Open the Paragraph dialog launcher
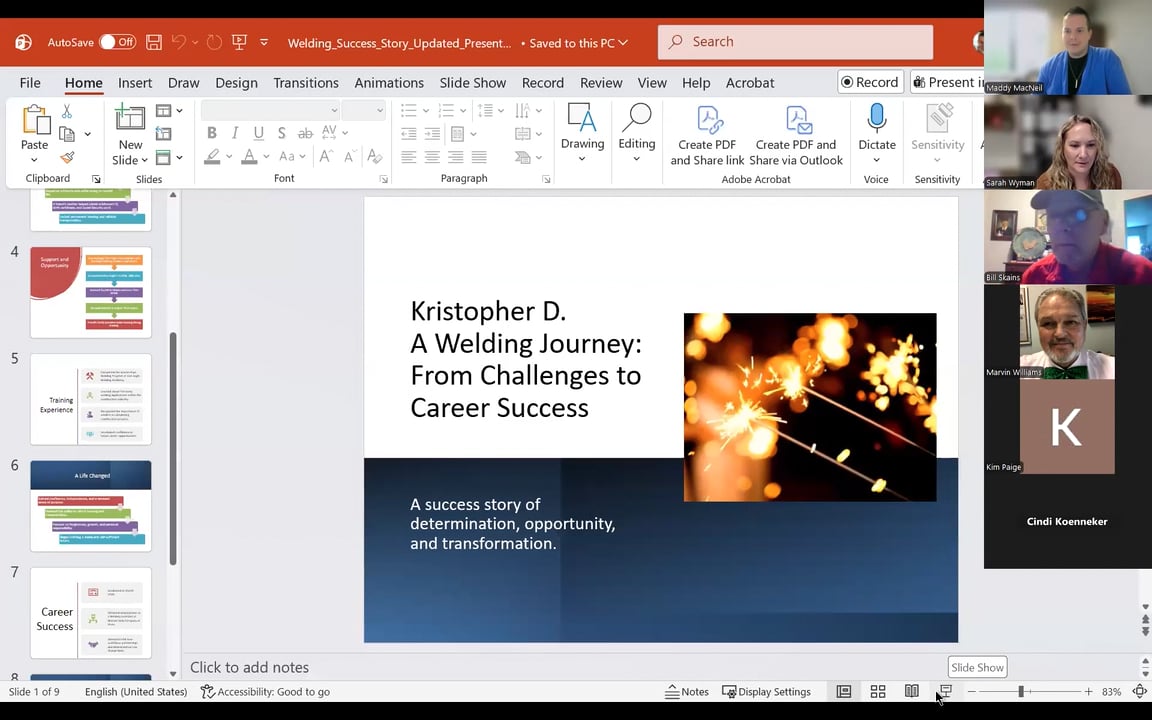The height and width of the screenshot is (720, 1152). [546, 179]
